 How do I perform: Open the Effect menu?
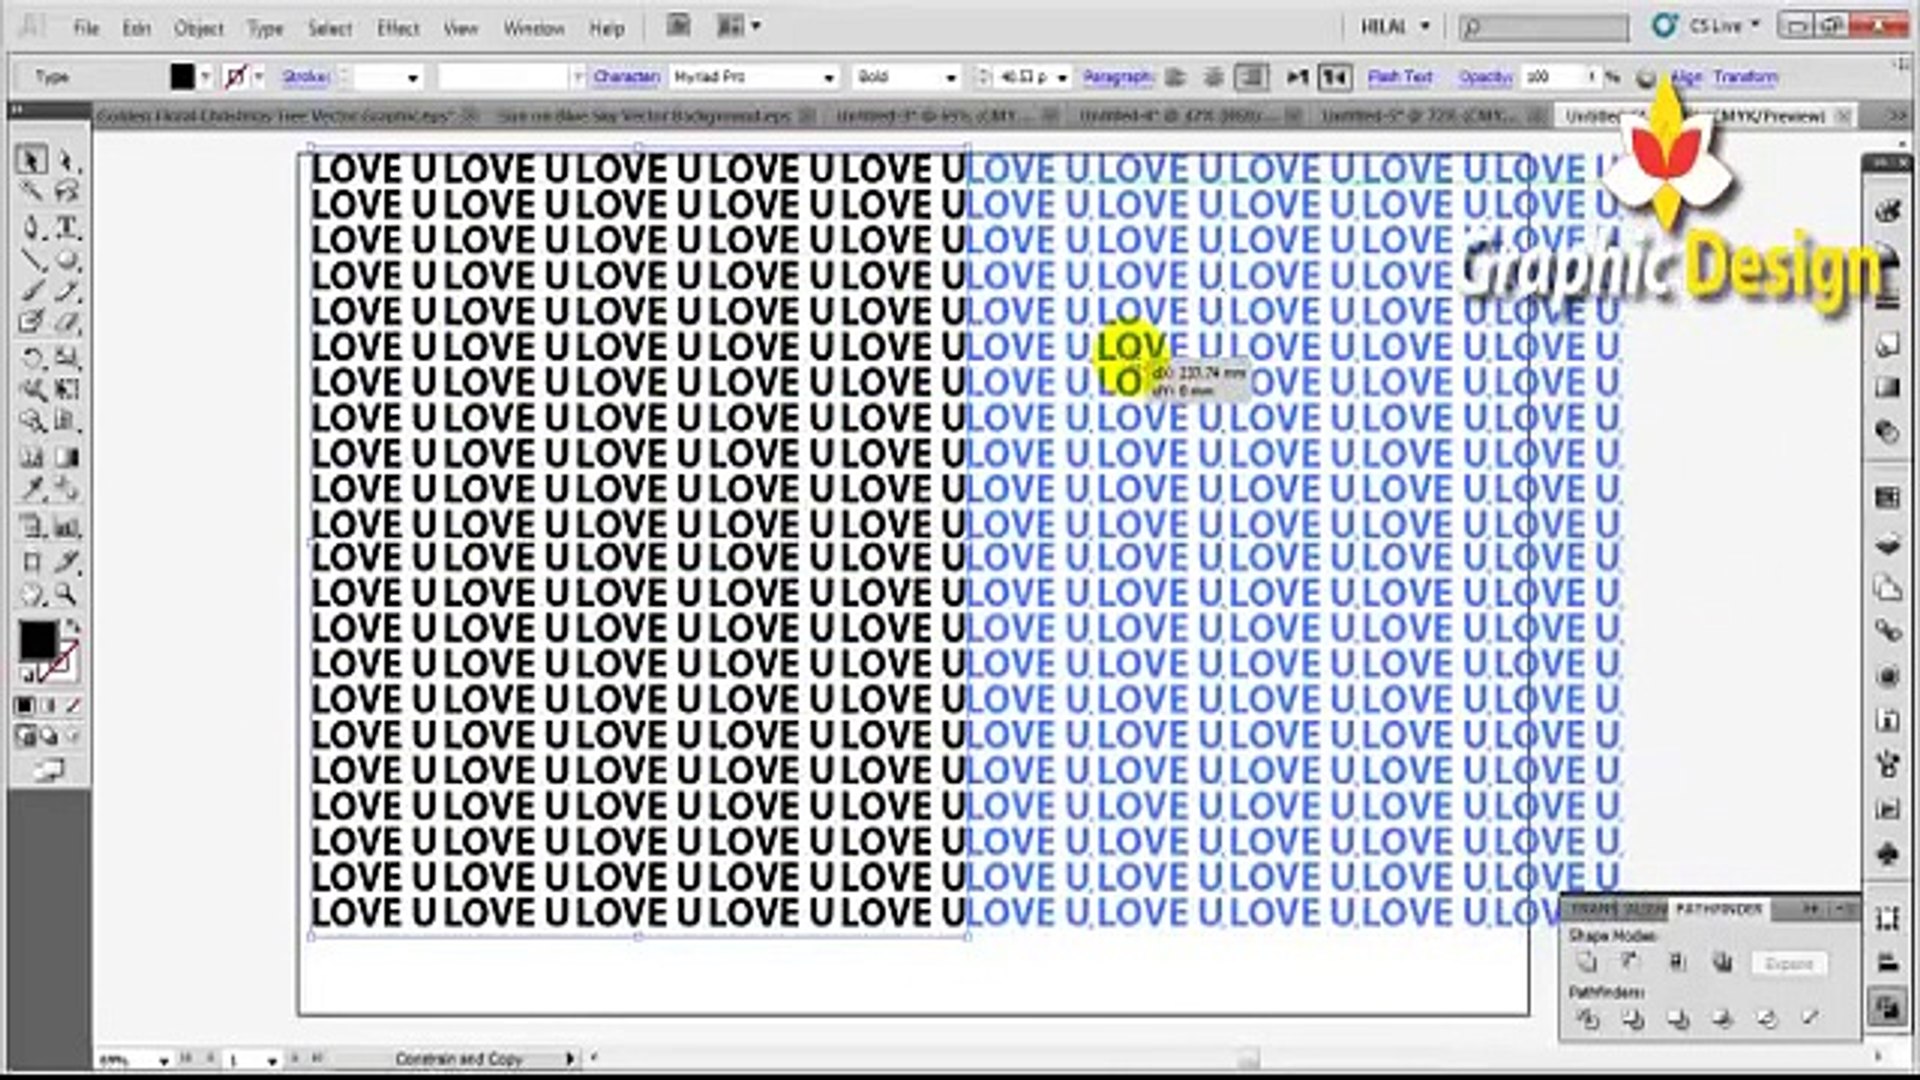click(x=397, y=28)
